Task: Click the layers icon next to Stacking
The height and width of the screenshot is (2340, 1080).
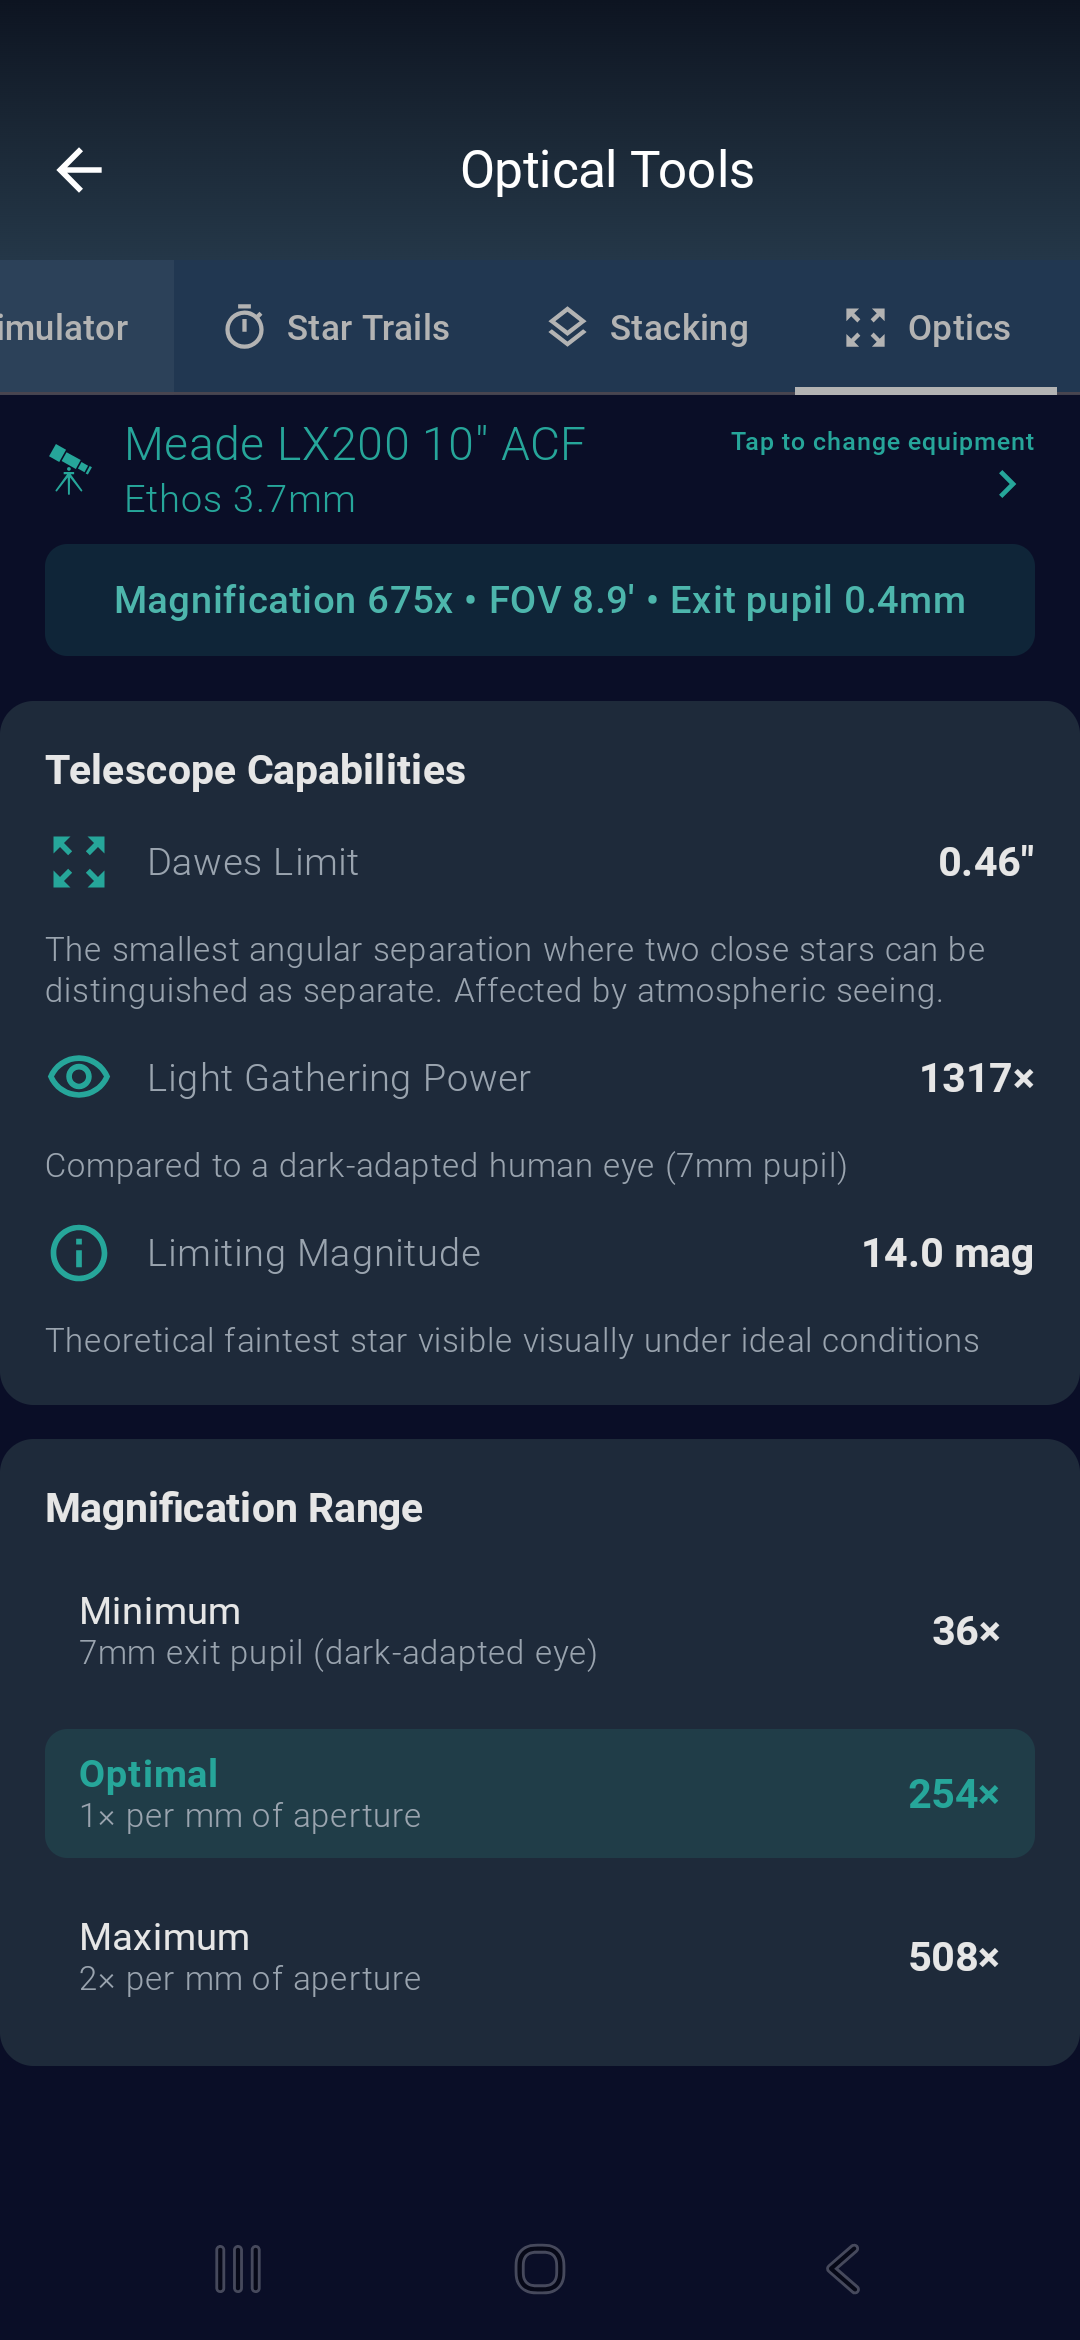Action: click(568, 326)
